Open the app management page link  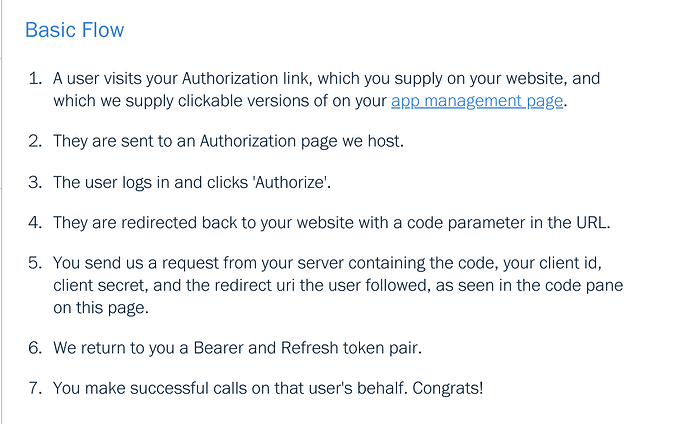point(476,101)
